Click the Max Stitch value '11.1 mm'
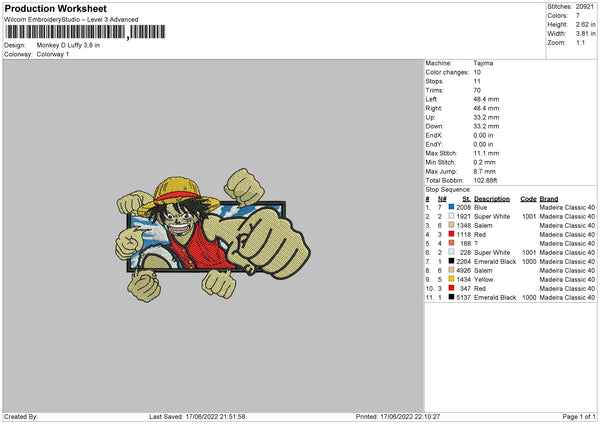The height and width of the screenshot is (424, 600). 486,153
